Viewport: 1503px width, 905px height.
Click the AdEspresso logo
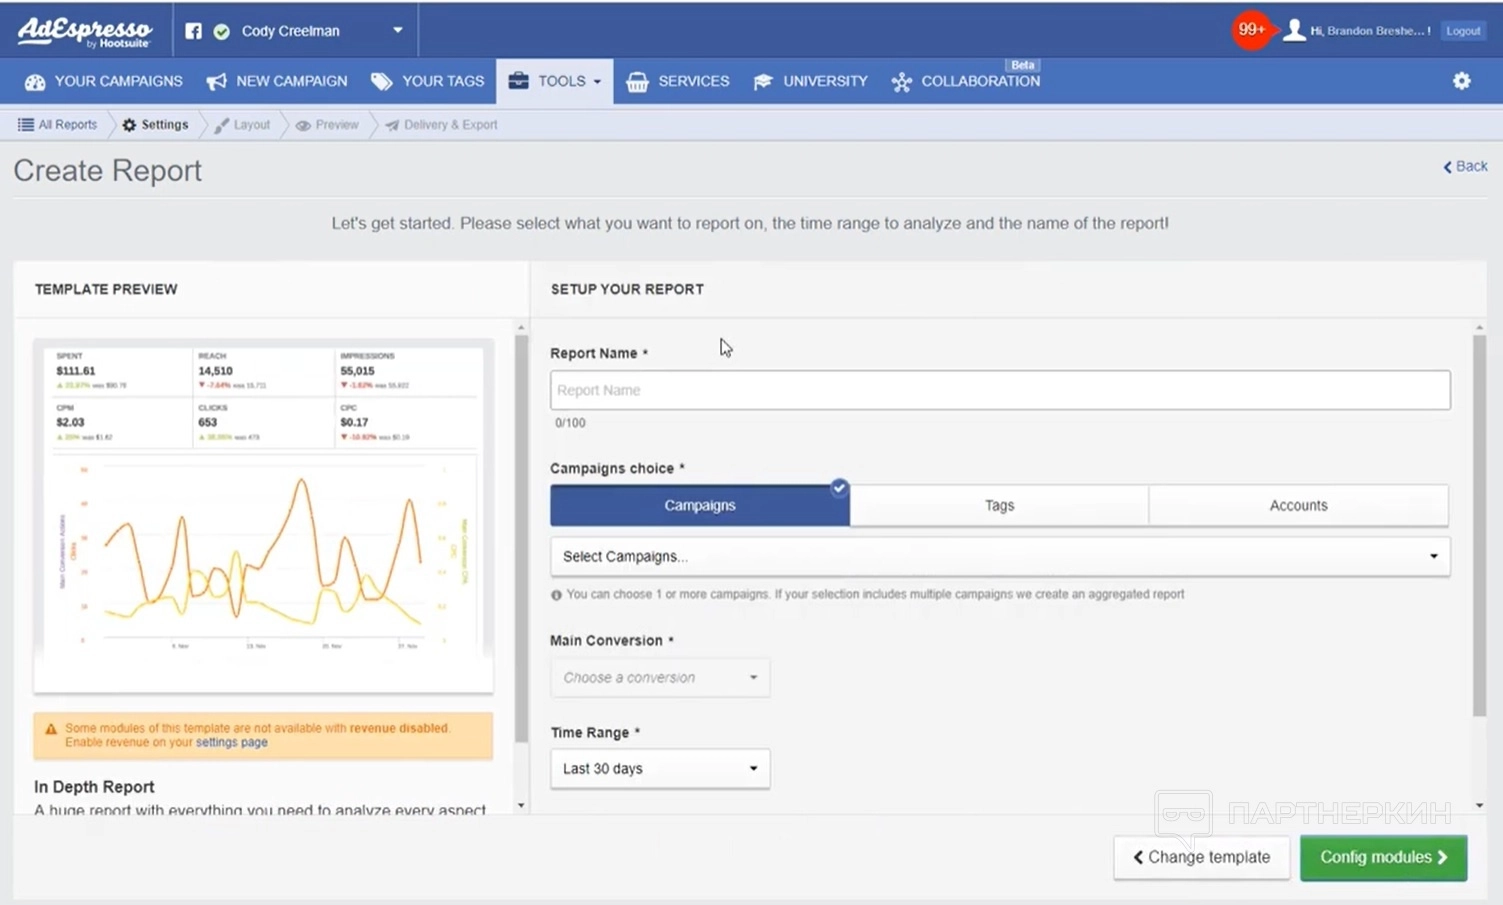85,31
